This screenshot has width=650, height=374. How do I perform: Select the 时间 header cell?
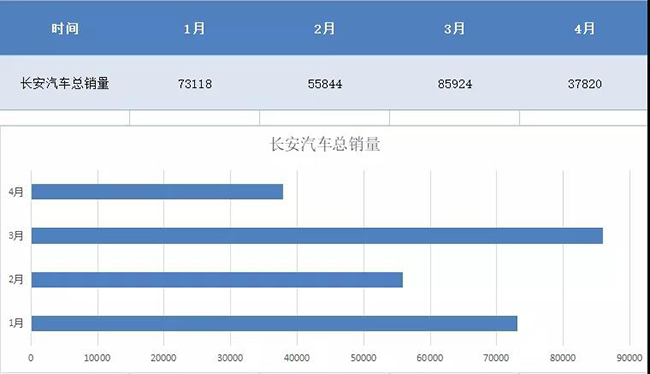pyautogui.click(x=65, y=28)
